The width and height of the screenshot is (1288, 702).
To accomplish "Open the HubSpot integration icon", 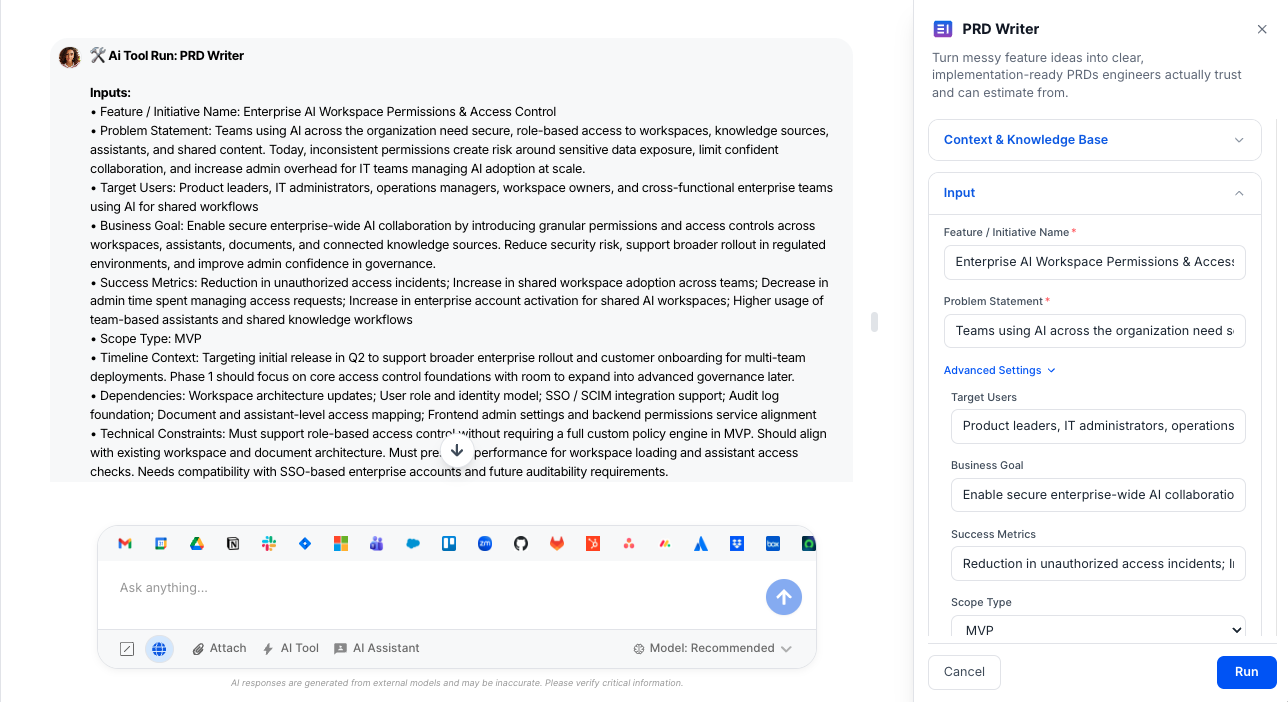I will tap(593, 544).
